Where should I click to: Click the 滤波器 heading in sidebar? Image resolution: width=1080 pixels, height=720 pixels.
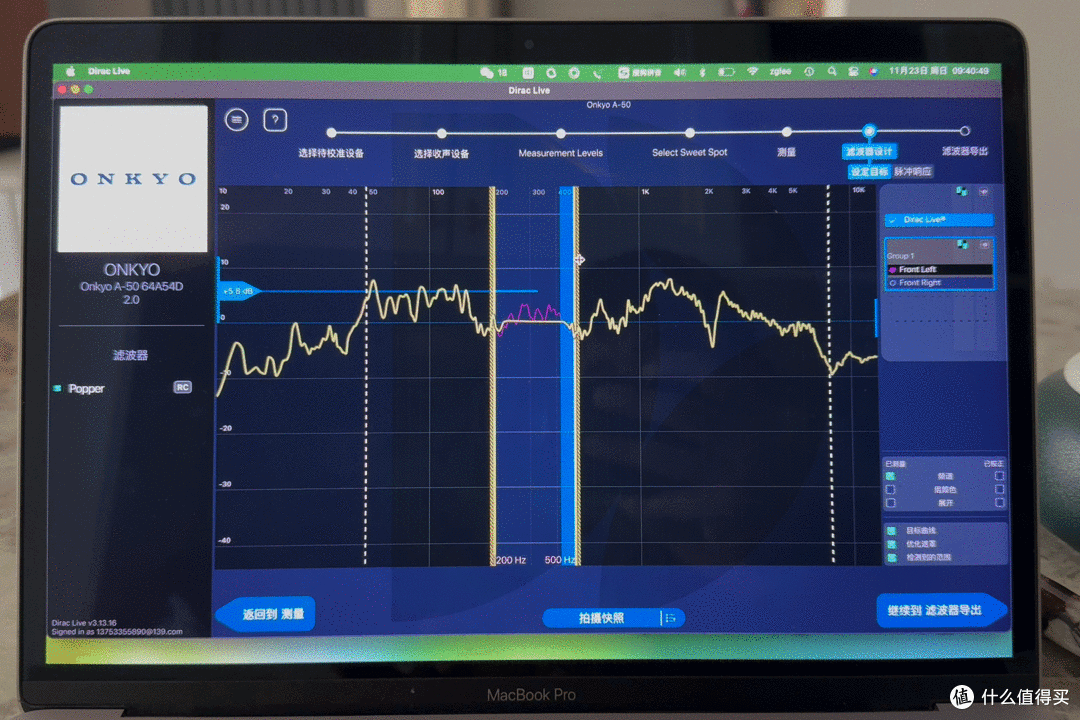(130, 356)
